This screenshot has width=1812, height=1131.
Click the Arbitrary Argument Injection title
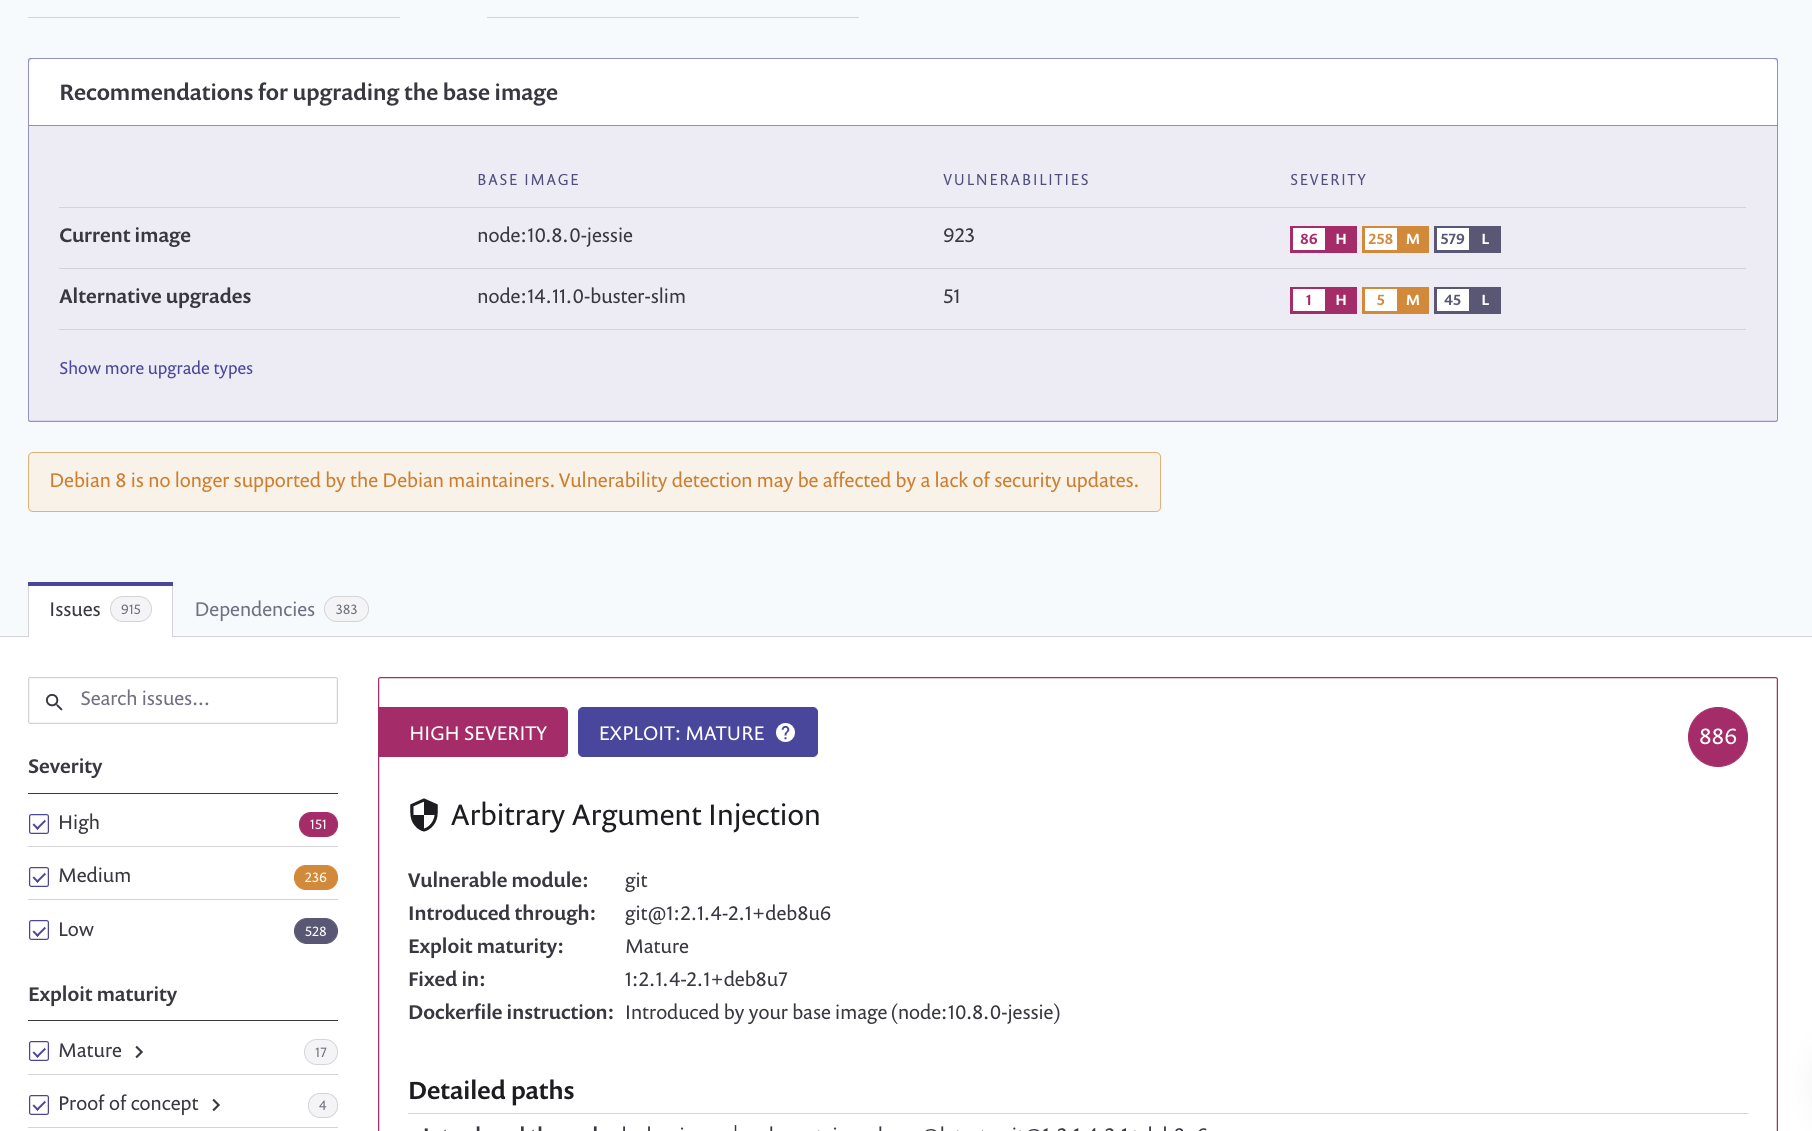[x=635, y=815]
